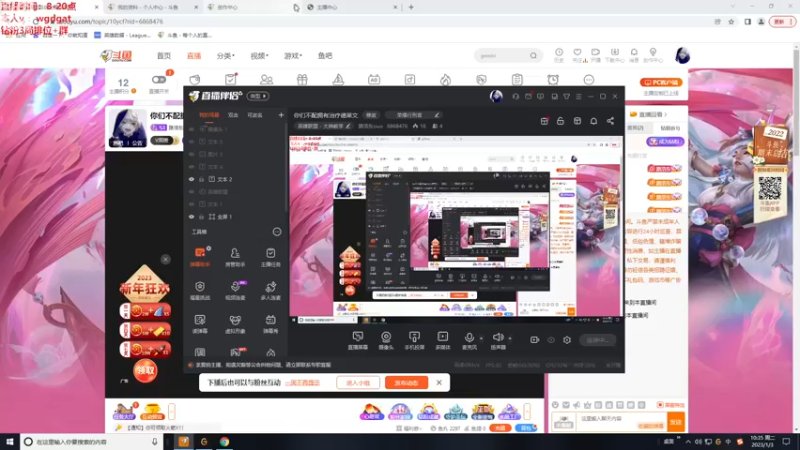Image resolution: width=800 pixels, height=450 pixels.
Task: Go to 首页 in Douyu nav
Action: click(x=164, y=56)
